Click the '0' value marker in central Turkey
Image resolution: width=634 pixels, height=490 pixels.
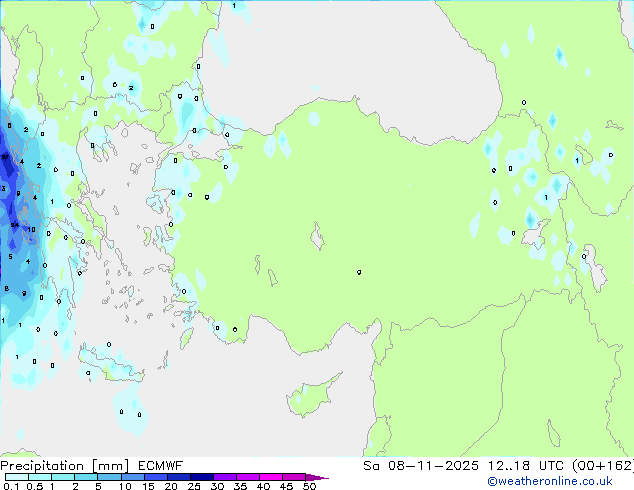point(359,272)
